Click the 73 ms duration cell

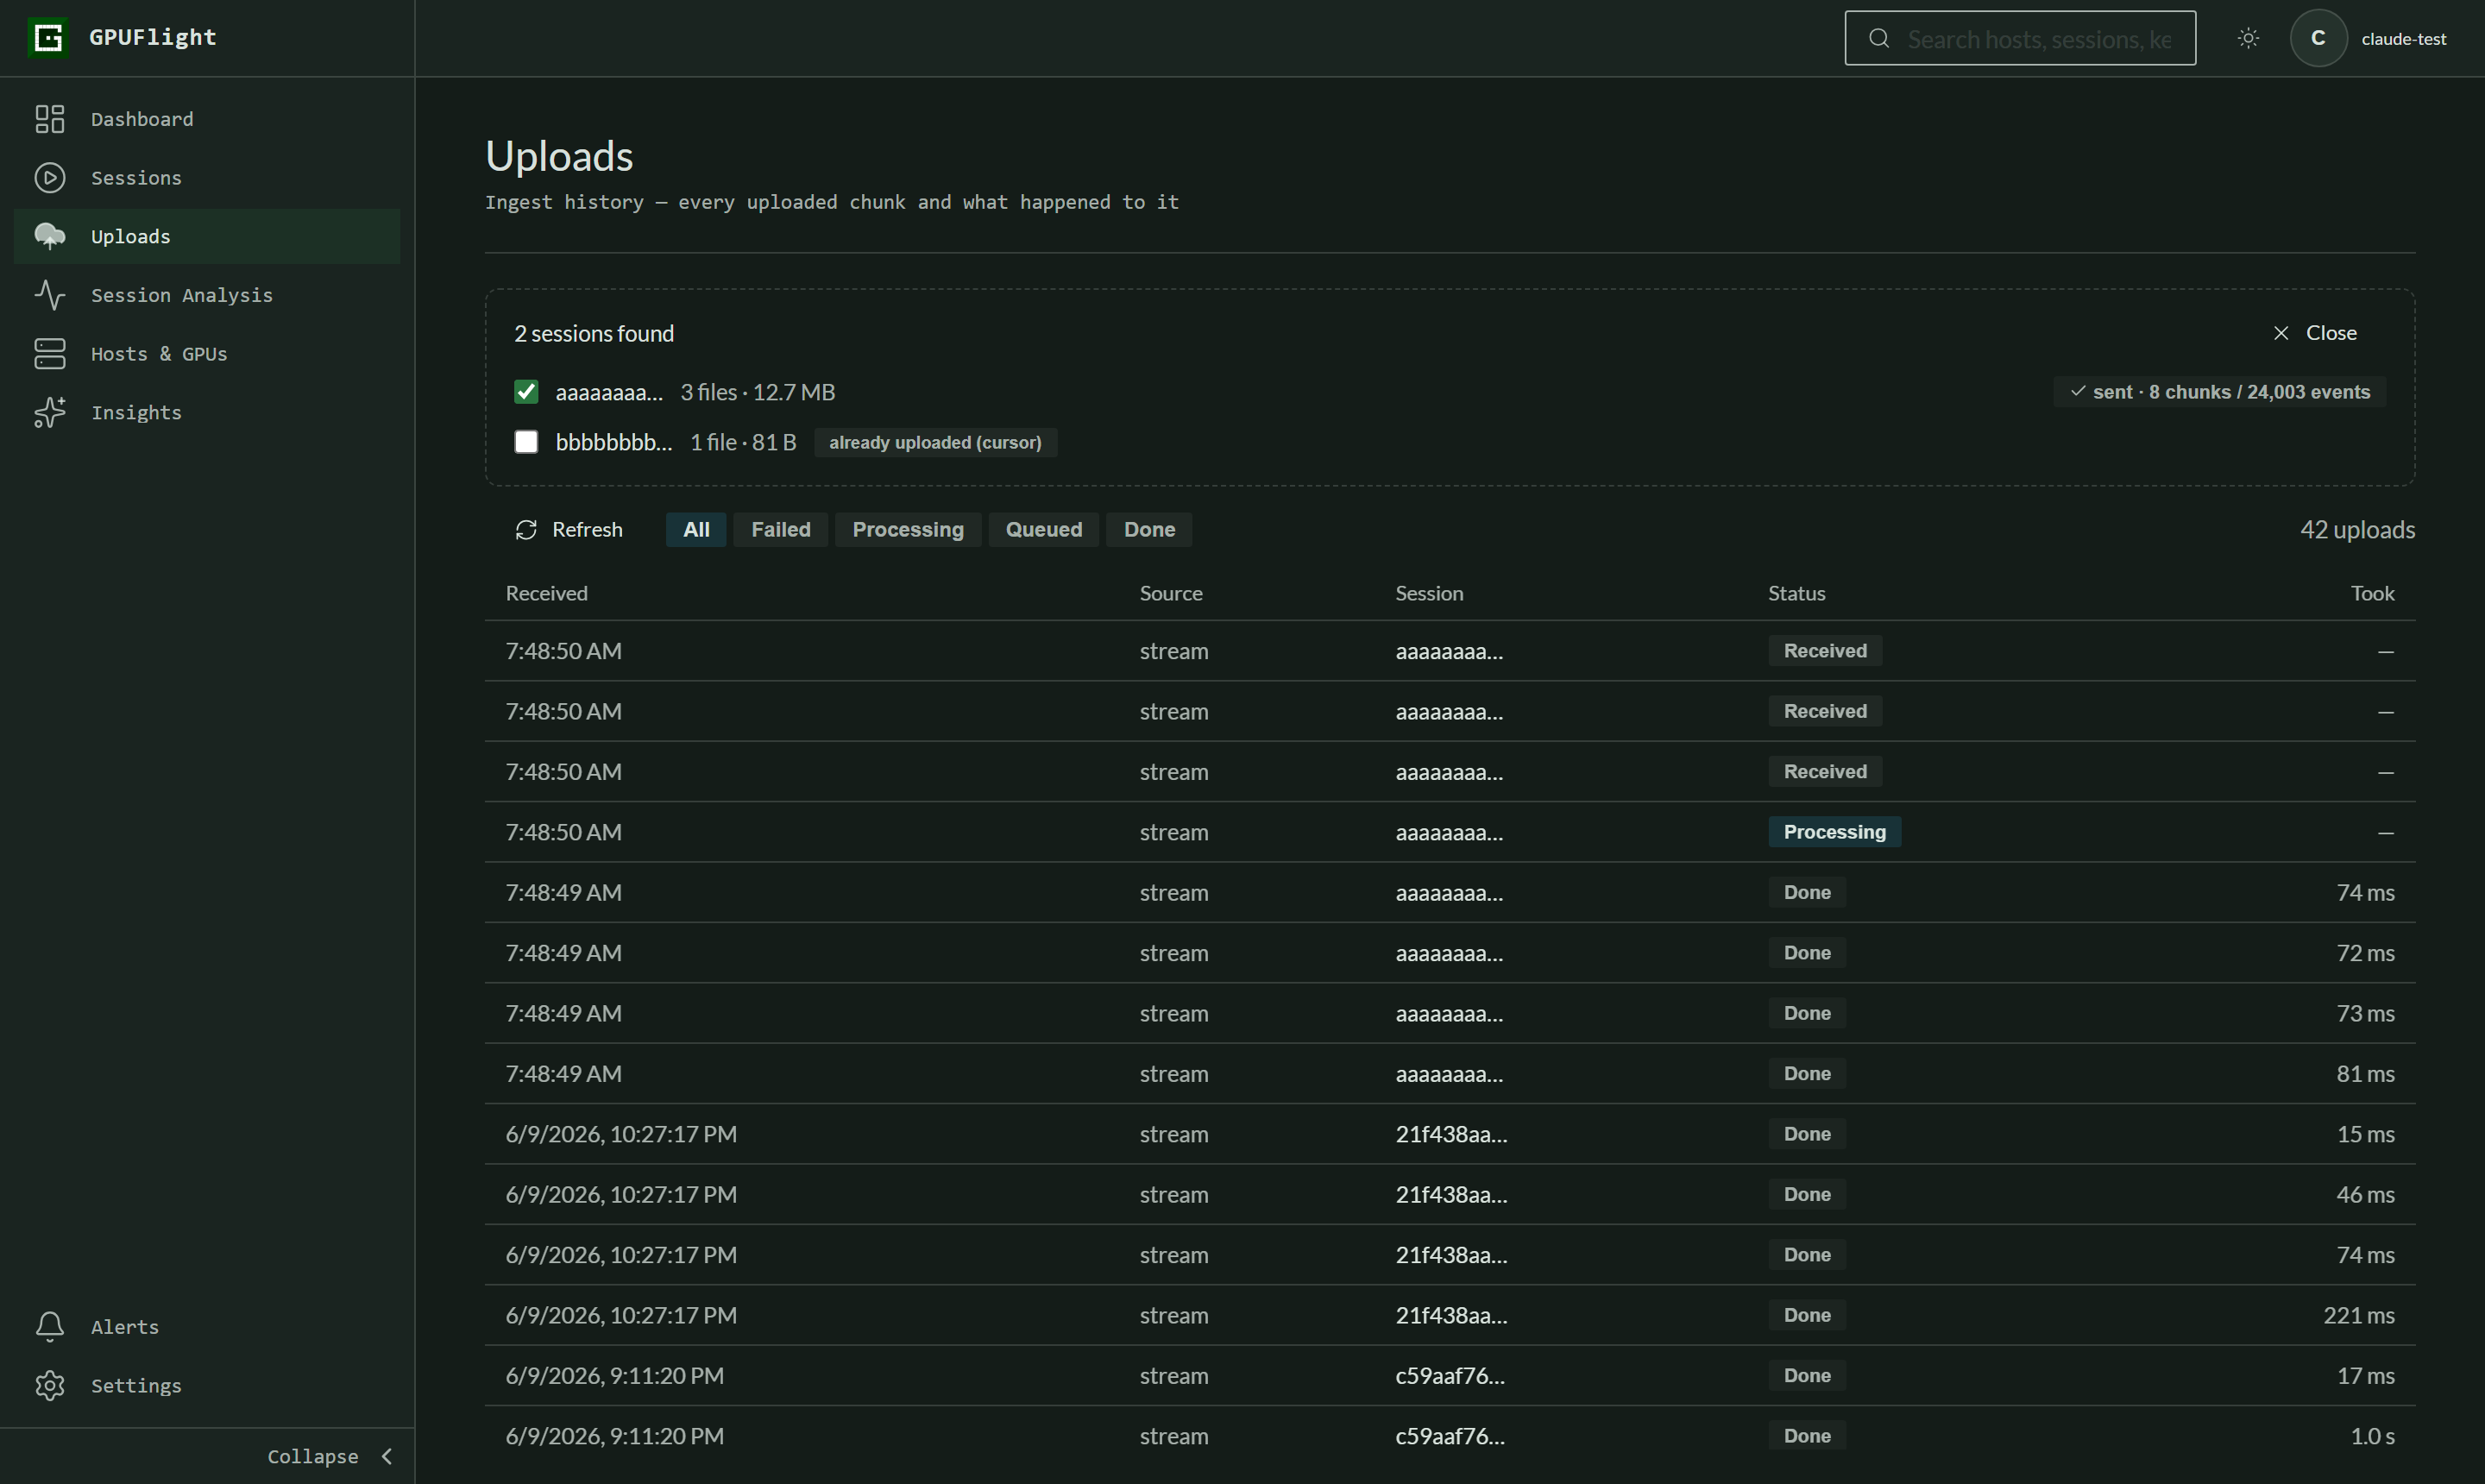point(2365,1013)
